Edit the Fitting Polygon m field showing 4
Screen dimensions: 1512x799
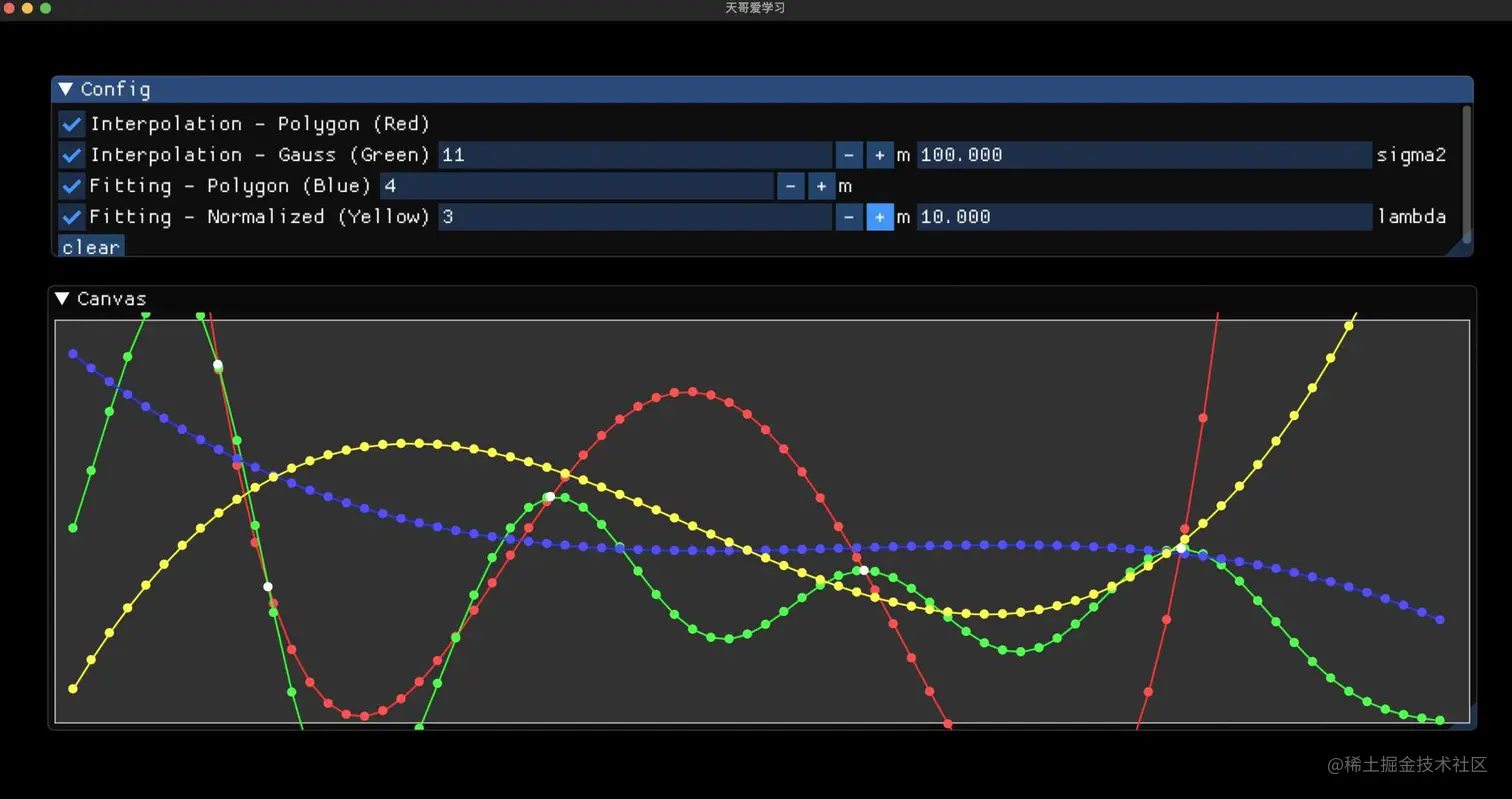(x=577, y=186)
